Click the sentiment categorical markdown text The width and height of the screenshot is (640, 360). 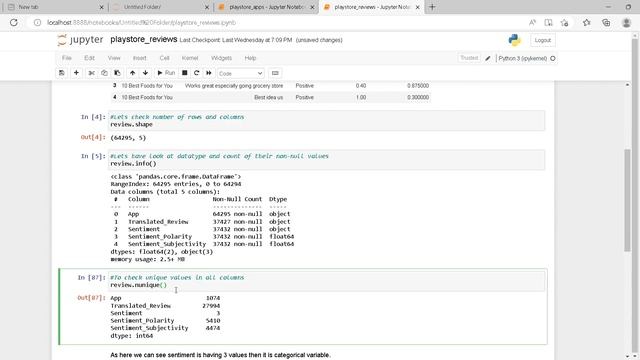point(220,355)
